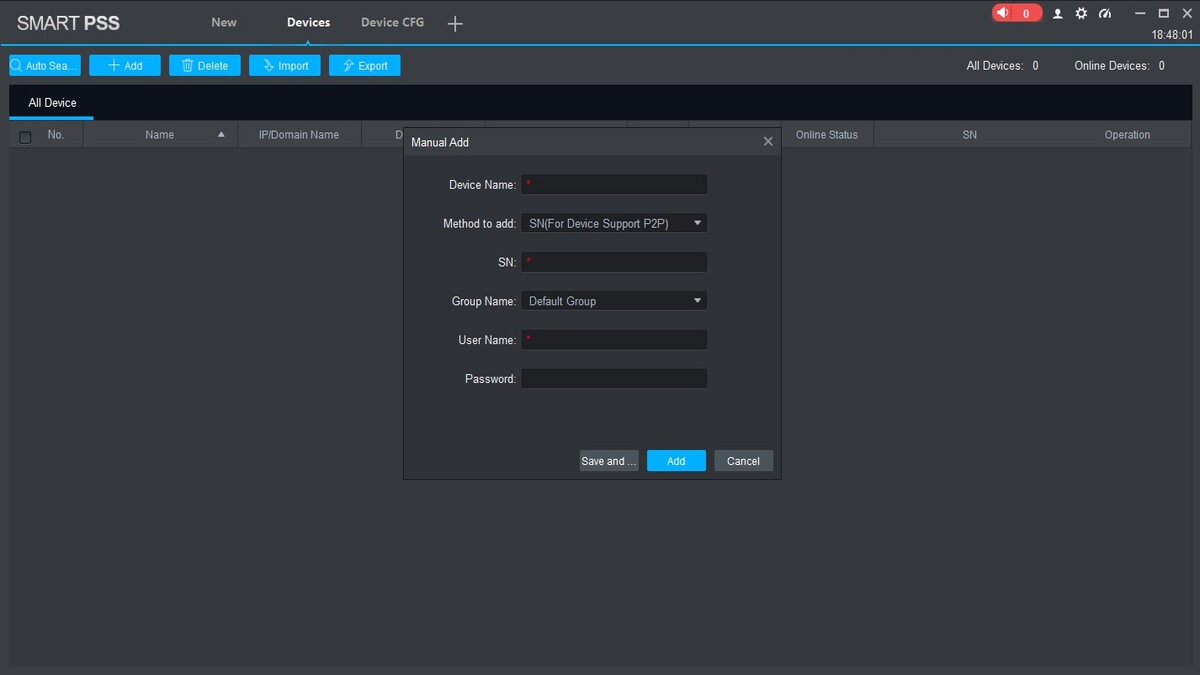This screenshot has height=675, width=1200.
Task: Click the Online Devices count label
Action: click(1120, 66)
